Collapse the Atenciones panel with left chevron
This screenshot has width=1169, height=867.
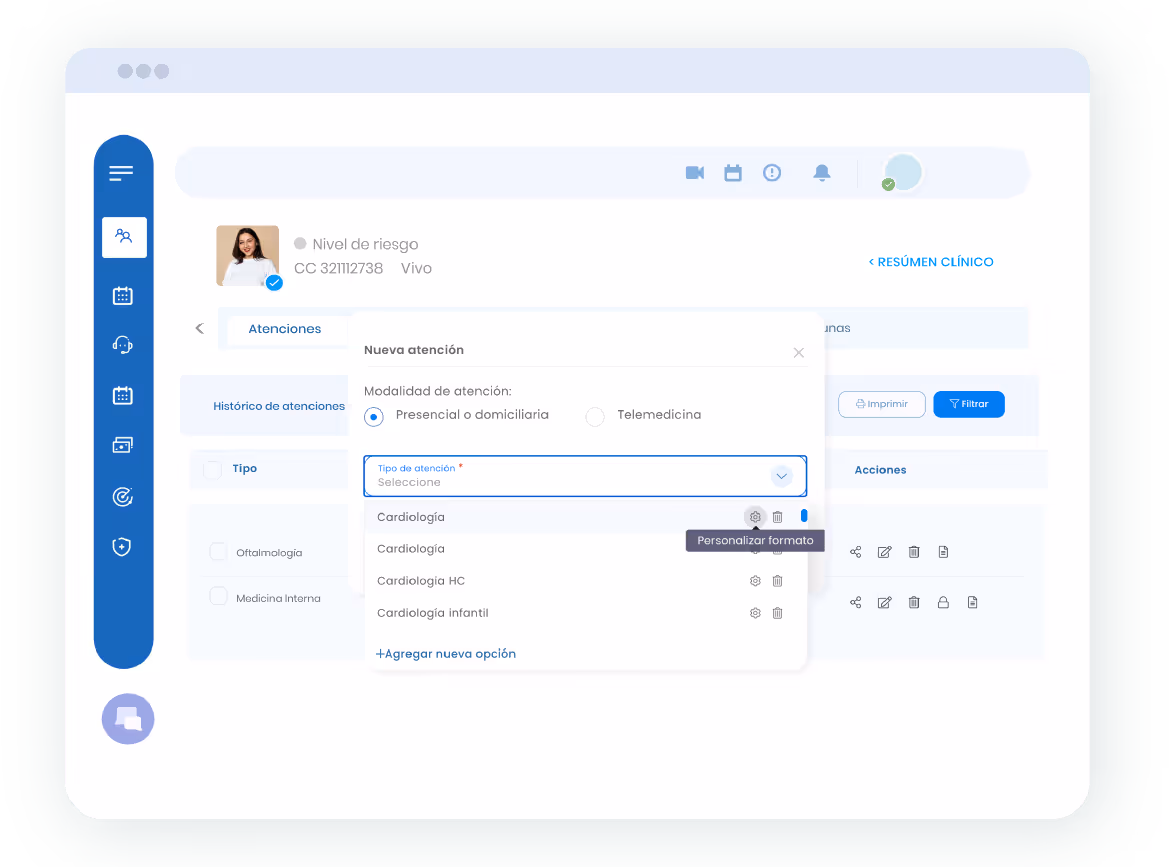coord(199,327)
